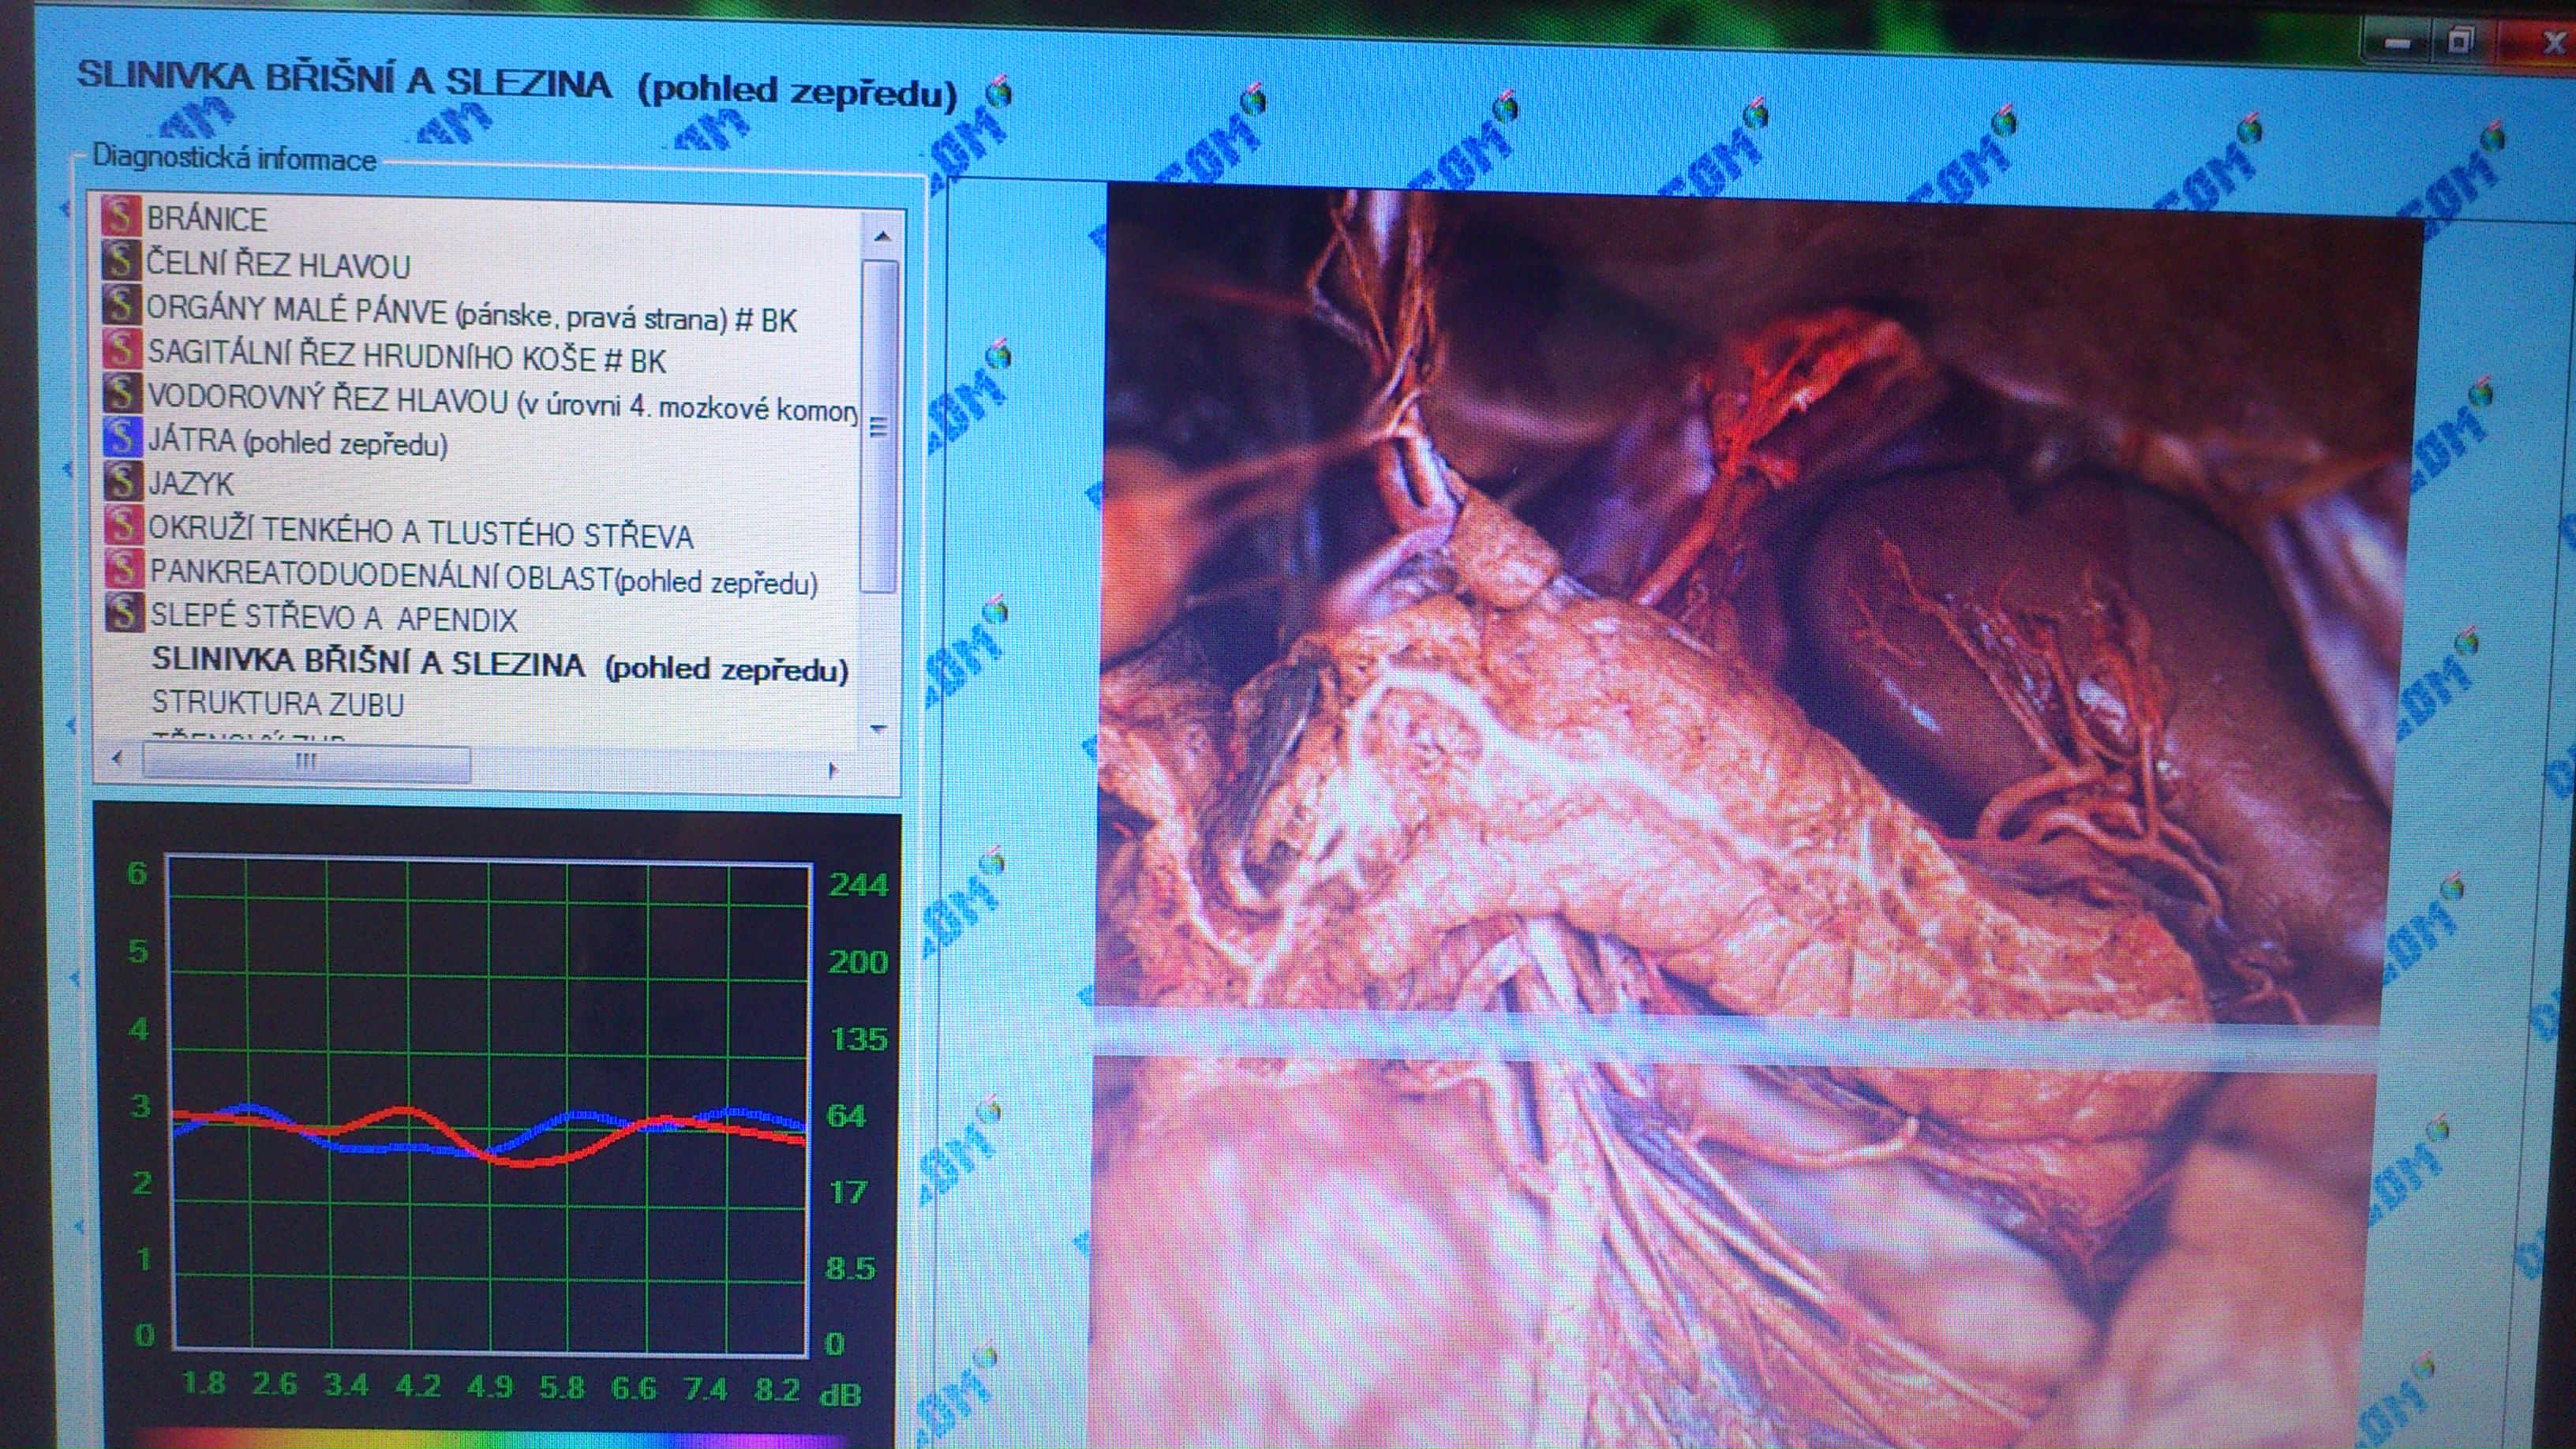Image resolution: width=2576 pixels, height=1449 pixels.
Task: Select SLINIVKA BŘIŠNÍ A SLEZINA list entry
Action: click(500, 666)
